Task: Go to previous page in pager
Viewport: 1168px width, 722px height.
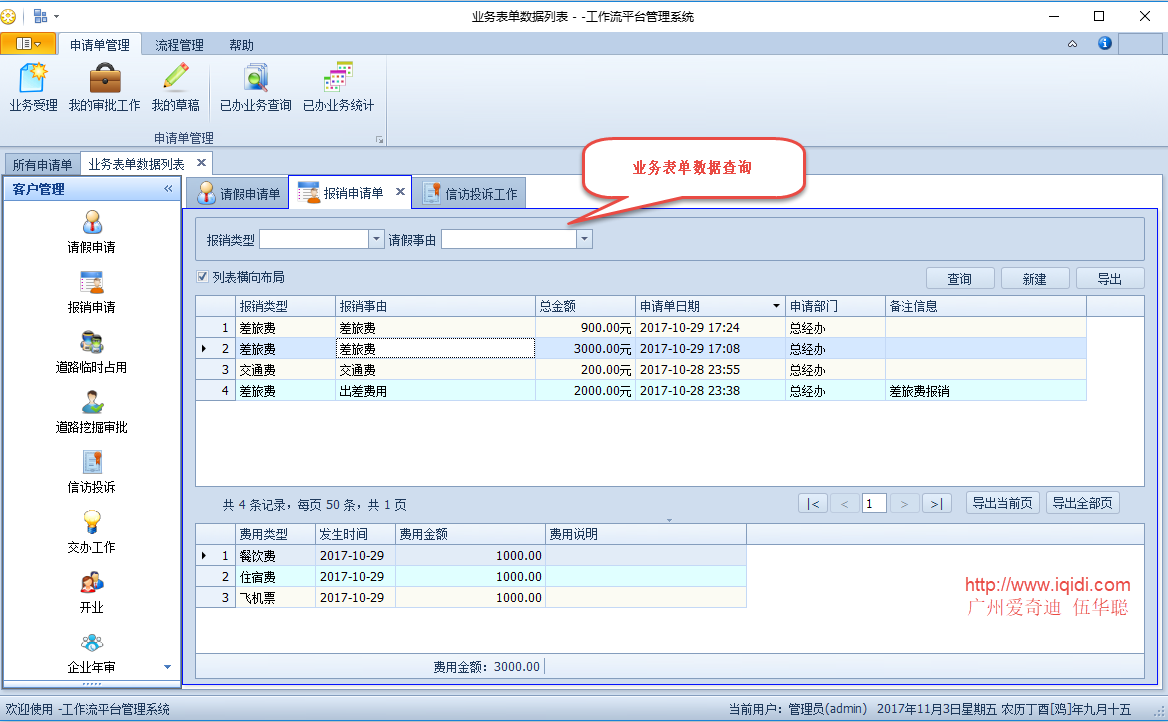Action: coord(845,504)
